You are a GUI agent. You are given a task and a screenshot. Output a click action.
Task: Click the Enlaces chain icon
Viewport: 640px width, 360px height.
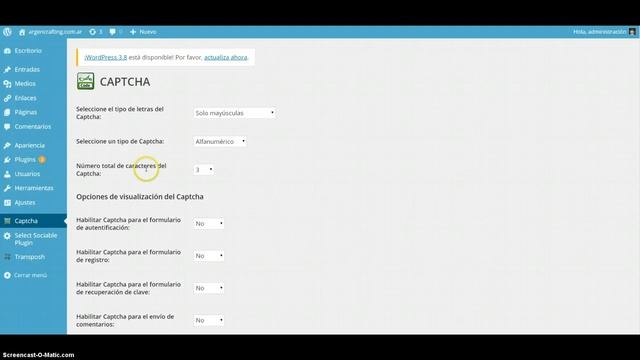click(x=7, y=98)
